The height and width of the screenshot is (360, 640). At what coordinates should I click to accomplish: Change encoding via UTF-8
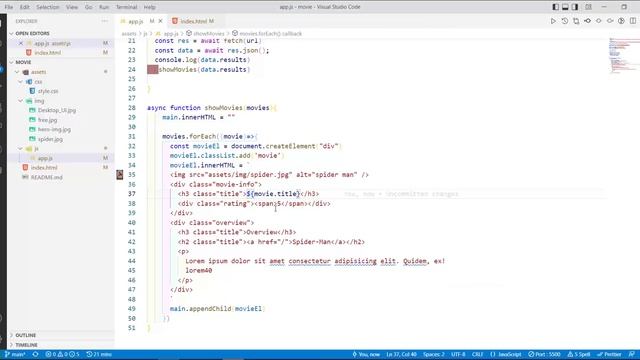(x=458, y=354)
